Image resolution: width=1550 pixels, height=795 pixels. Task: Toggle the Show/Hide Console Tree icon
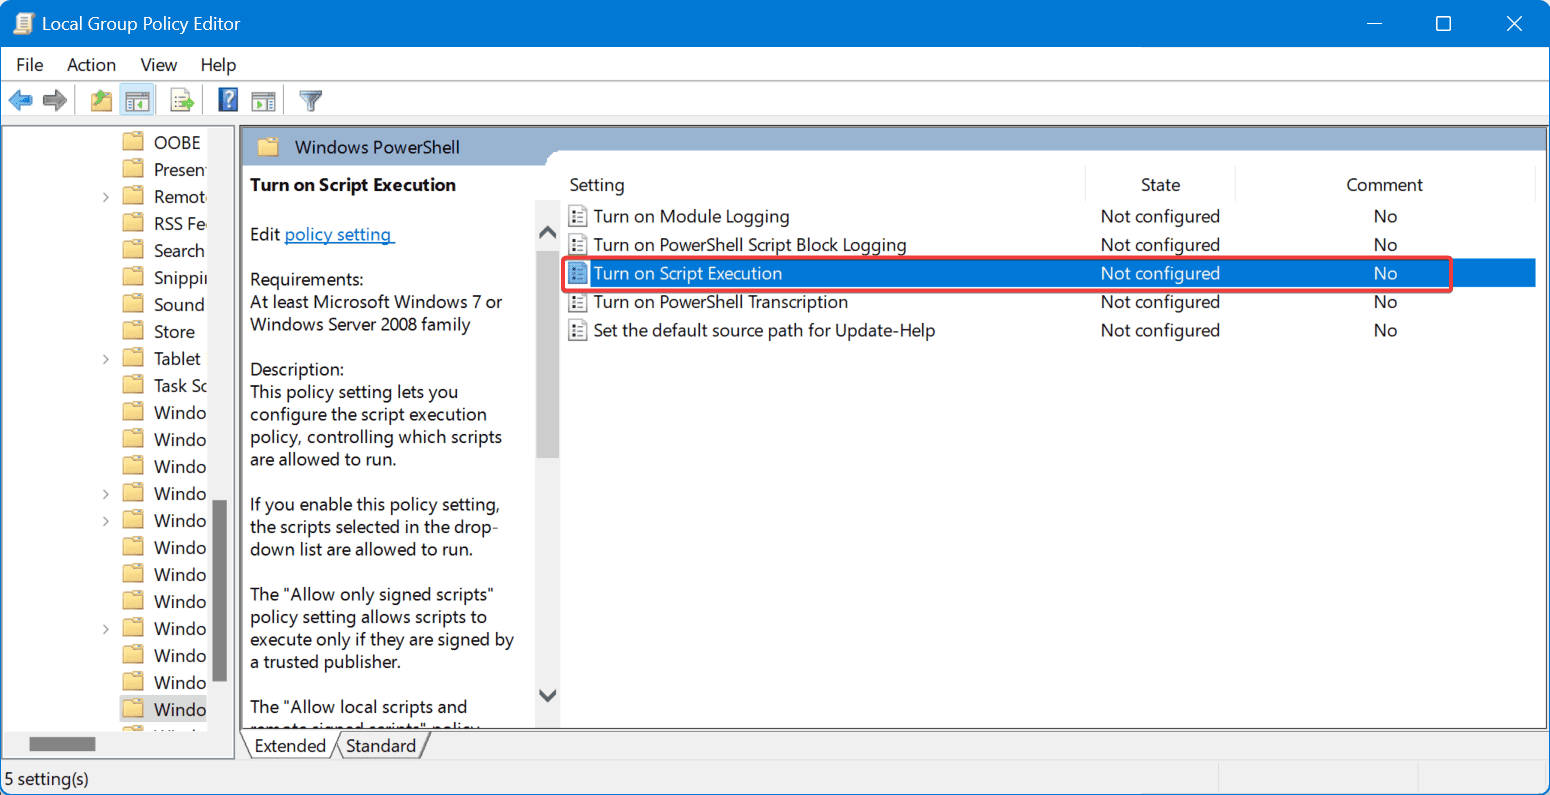click(137, 100)
